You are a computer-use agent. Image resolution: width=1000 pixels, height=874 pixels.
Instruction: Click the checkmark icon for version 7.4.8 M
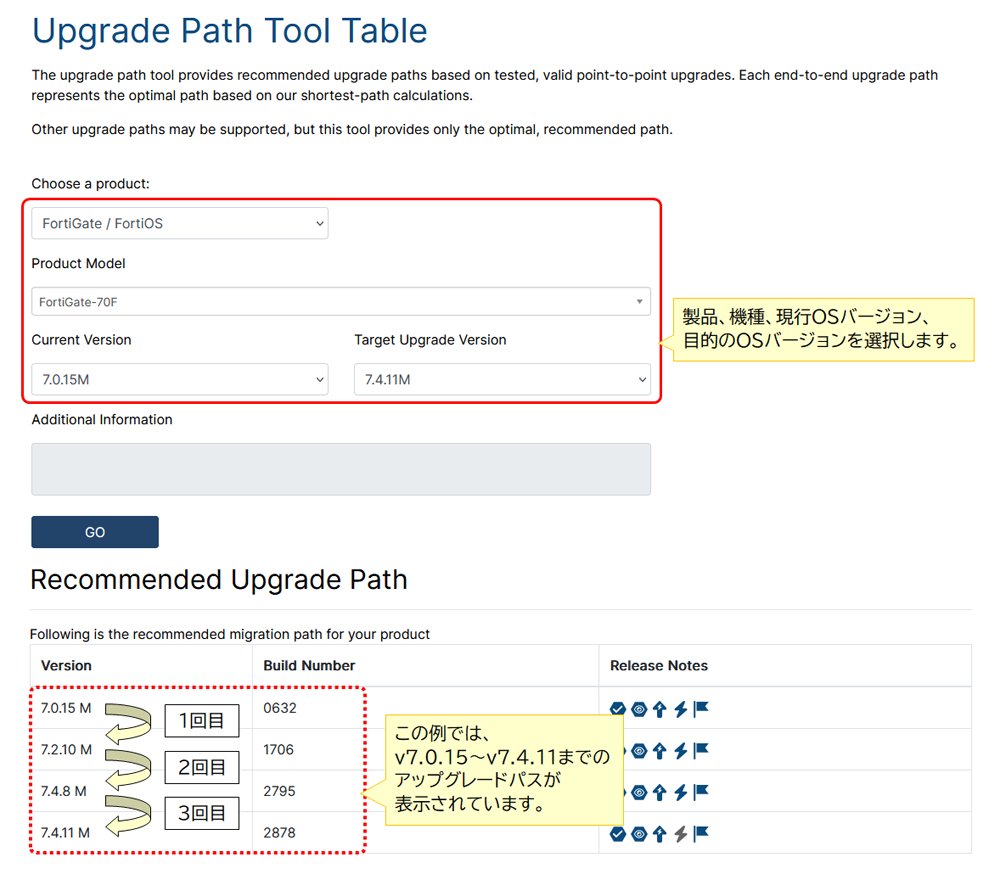click(x=617, y=791)
